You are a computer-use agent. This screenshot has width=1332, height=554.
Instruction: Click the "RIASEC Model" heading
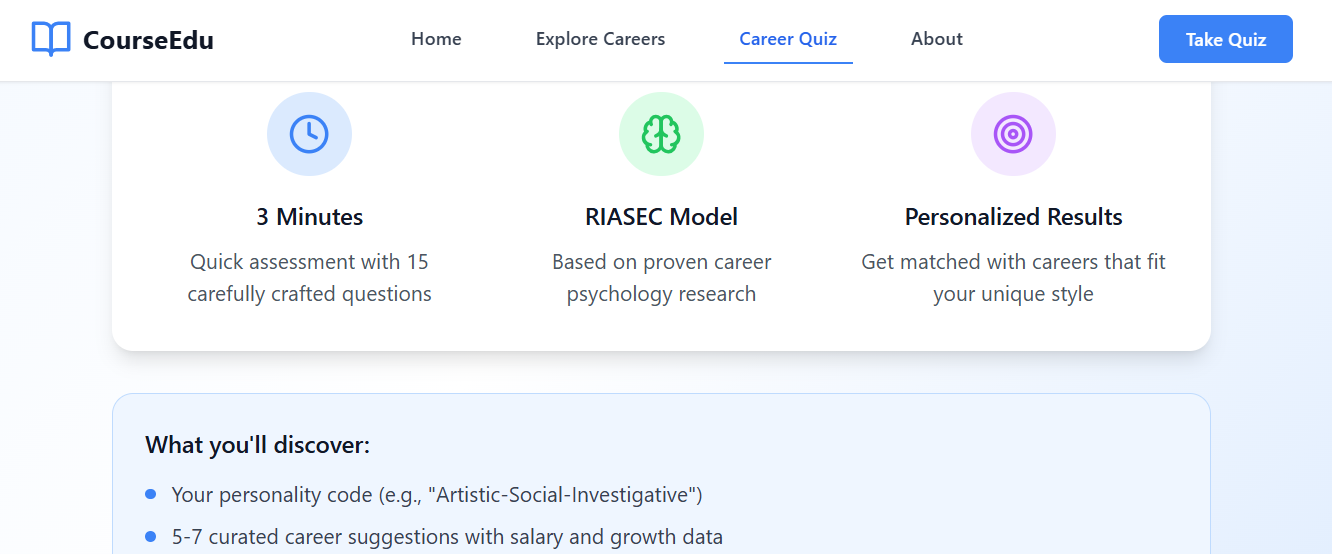pyautogui.click(x=661, y=217)
